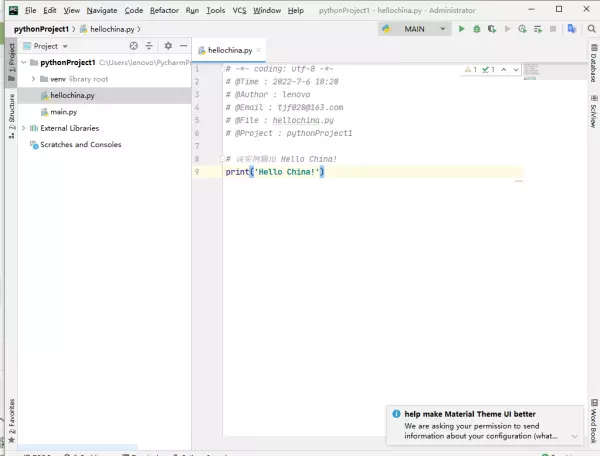Hide the Project tool window
The width and height of the screenshot is (600, 456).
184,46
